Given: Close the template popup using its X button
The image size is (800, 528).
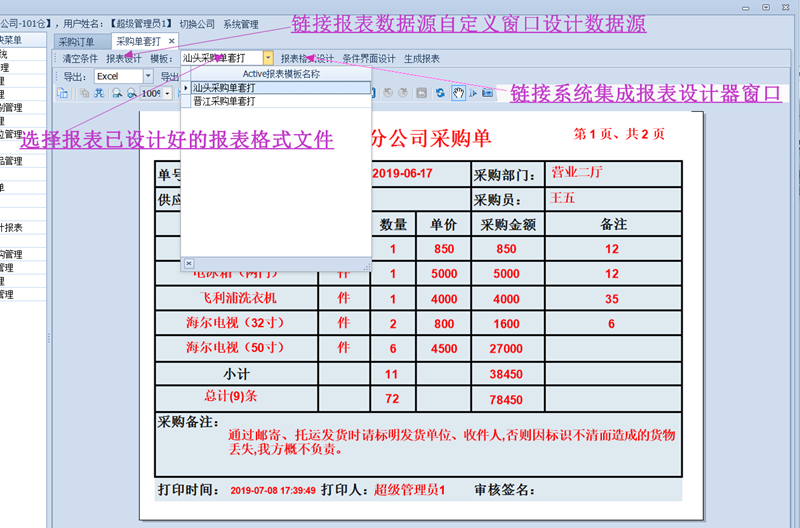Looking at the screenshot, I should (x=189, y=263).
